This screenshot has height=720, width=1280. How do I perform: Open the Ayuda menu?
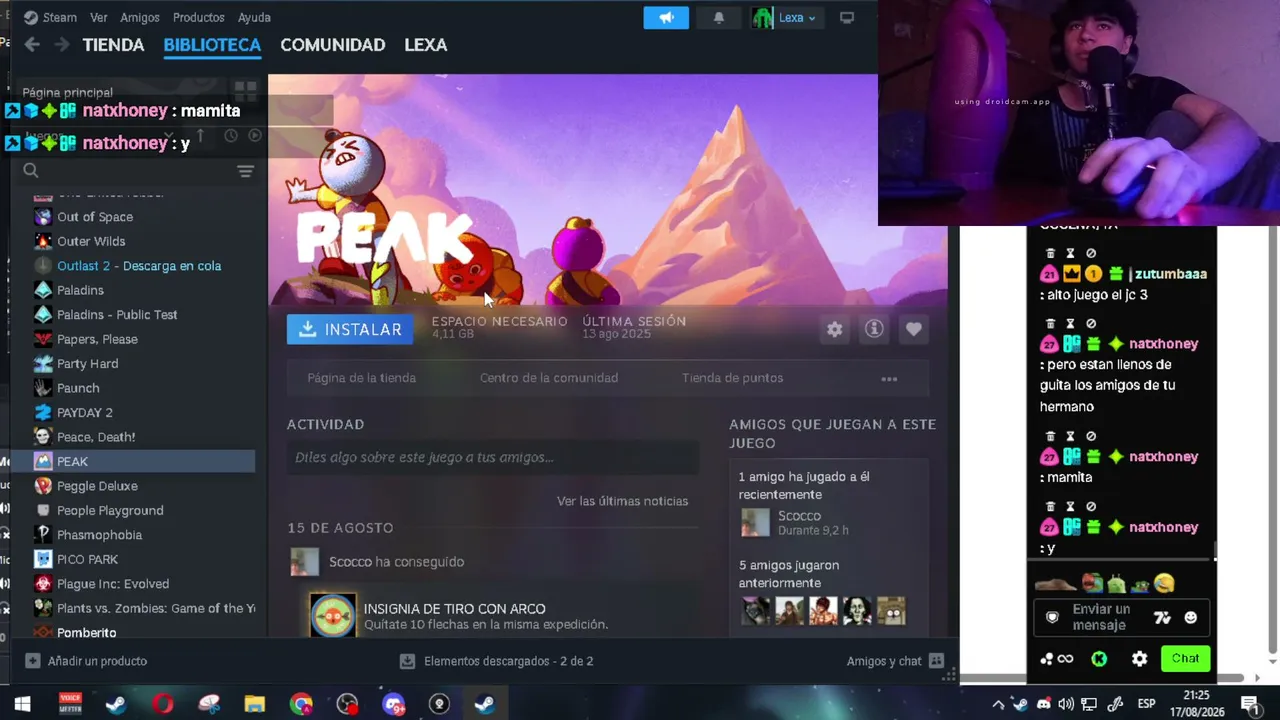pyautogui.click(x=254, y=17)
